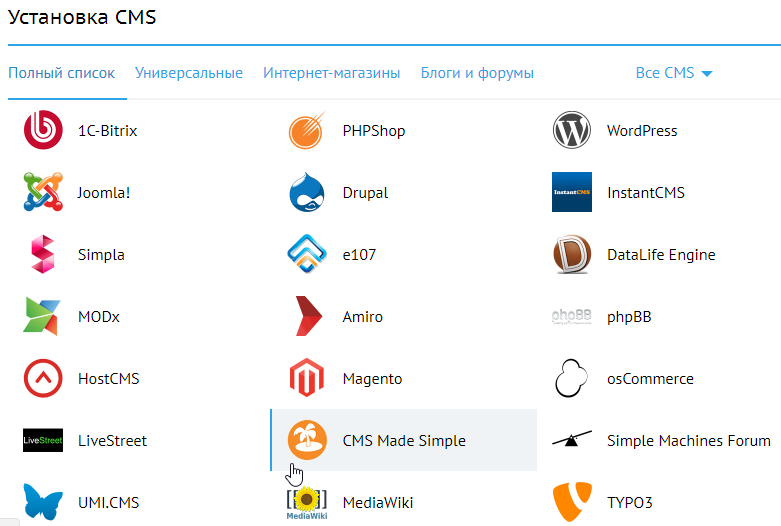Open the Все CMS dropdown
Viewport: 781px width, 526px height.
coord(674,73)
